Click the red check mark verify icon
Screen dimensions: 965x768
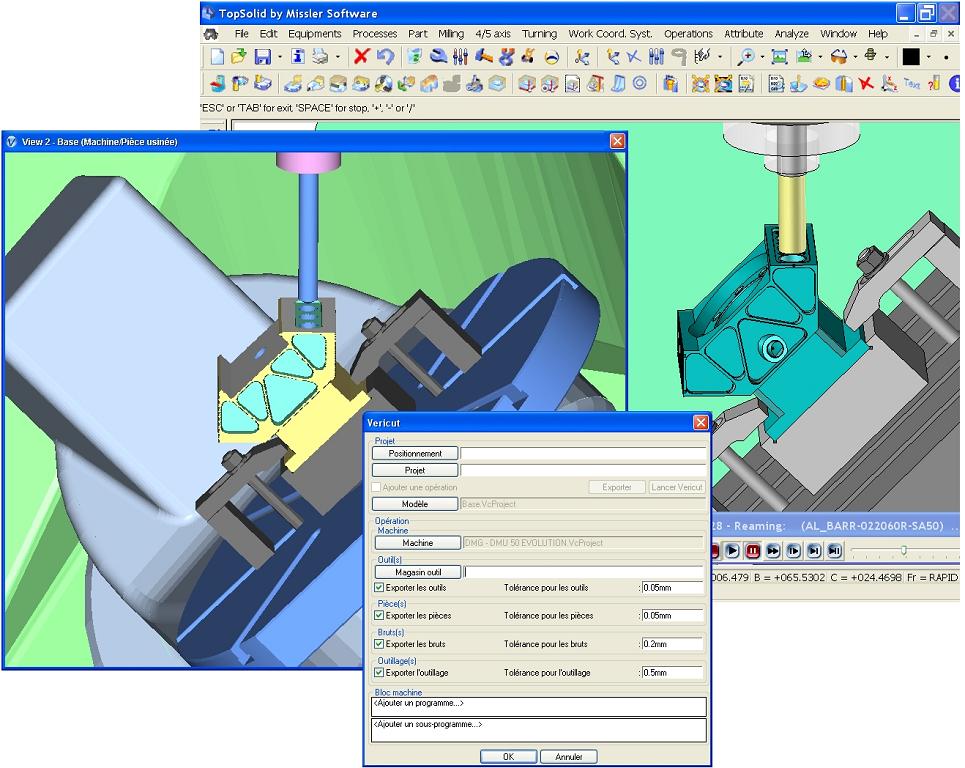coord(865,83)
